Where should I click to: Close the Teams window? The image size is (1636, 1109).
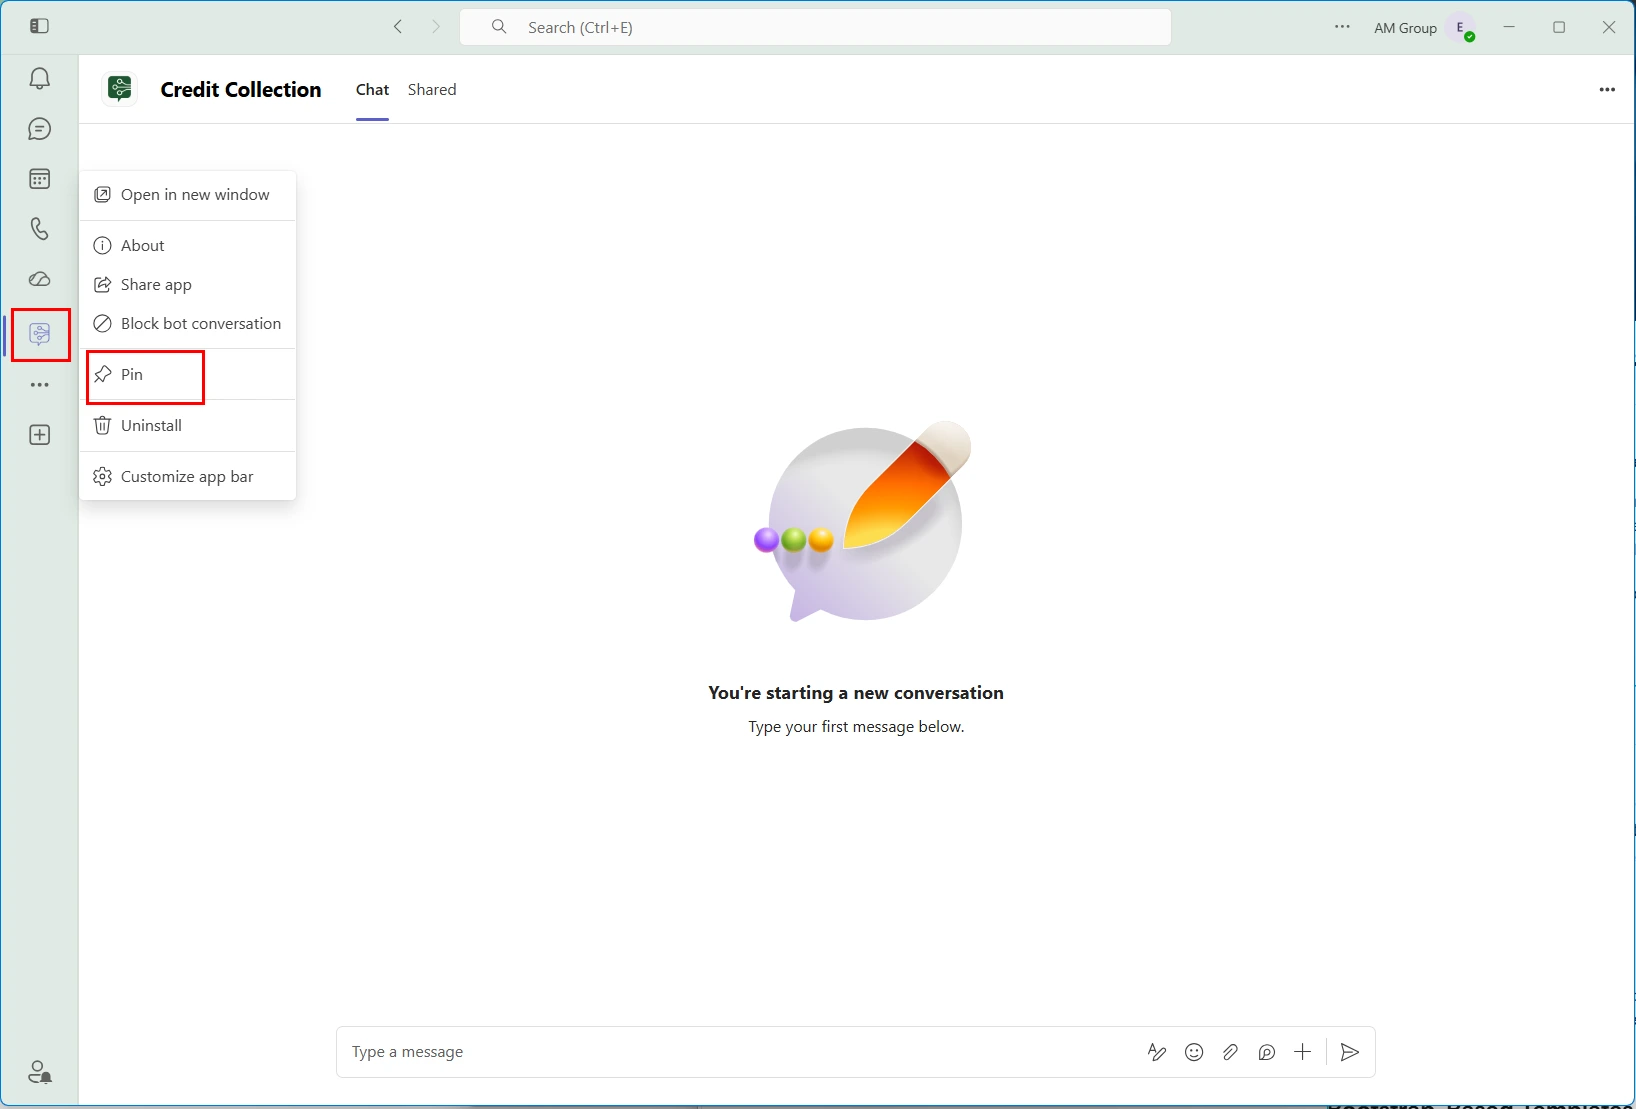coord(1609,27)
